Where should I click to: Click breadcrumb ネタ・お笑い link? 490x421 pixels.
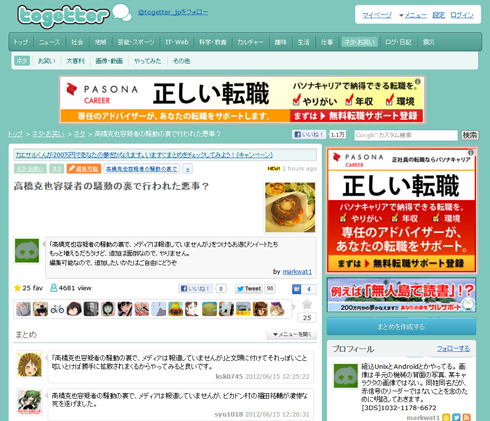coord(48,134)
